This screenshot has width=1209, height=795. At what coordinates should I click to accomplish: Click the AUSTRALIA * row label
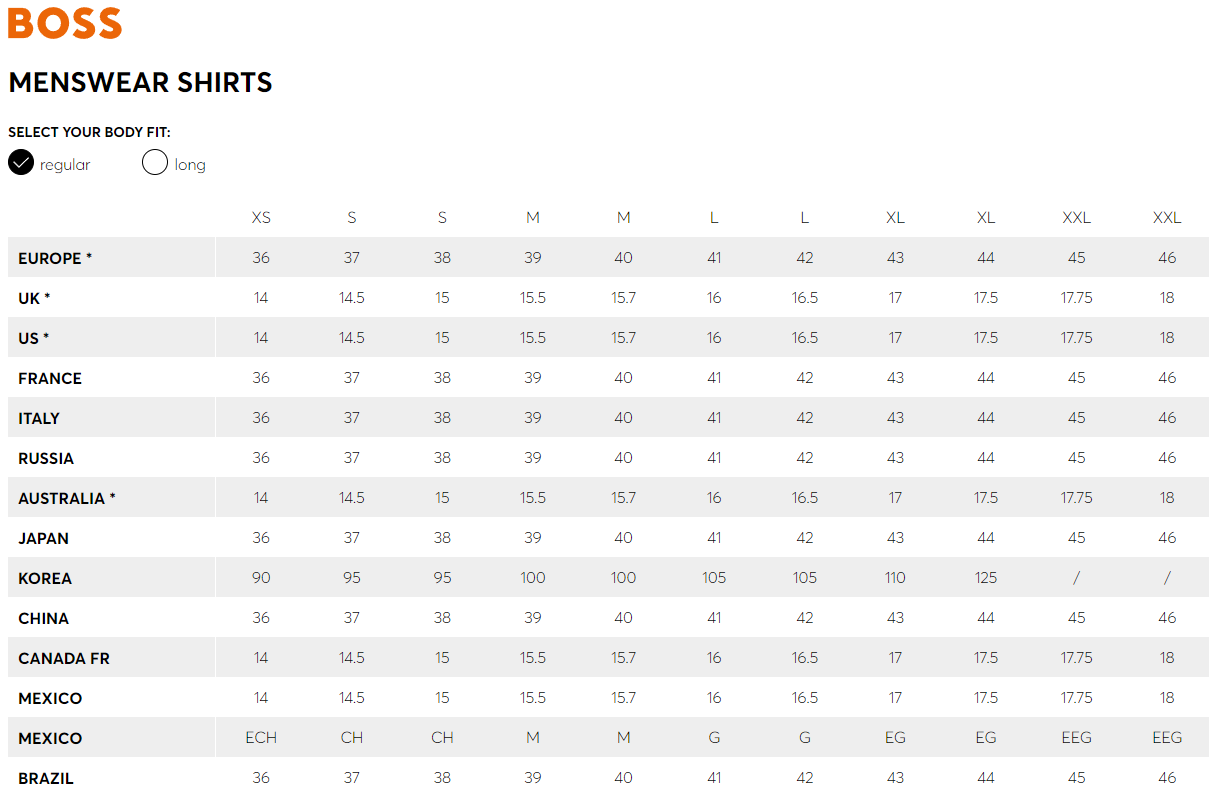[67, 498]
